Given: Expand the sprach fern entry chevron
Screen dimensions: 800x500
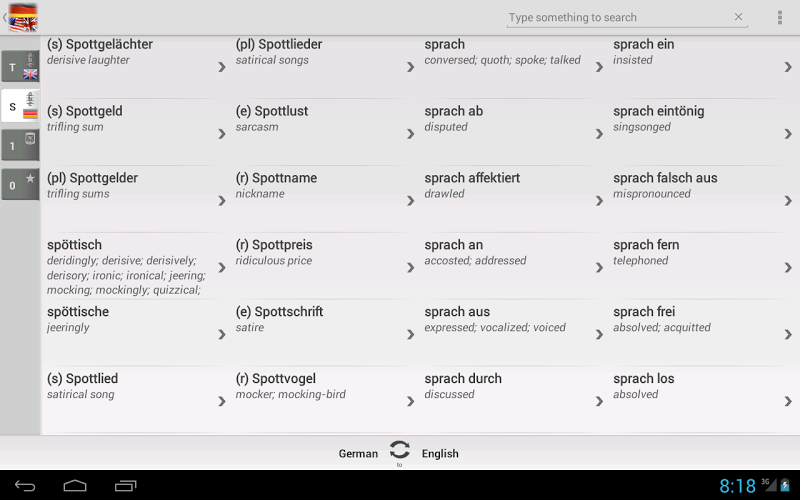Looking at the screenshot, I should [x=788, y=268].
